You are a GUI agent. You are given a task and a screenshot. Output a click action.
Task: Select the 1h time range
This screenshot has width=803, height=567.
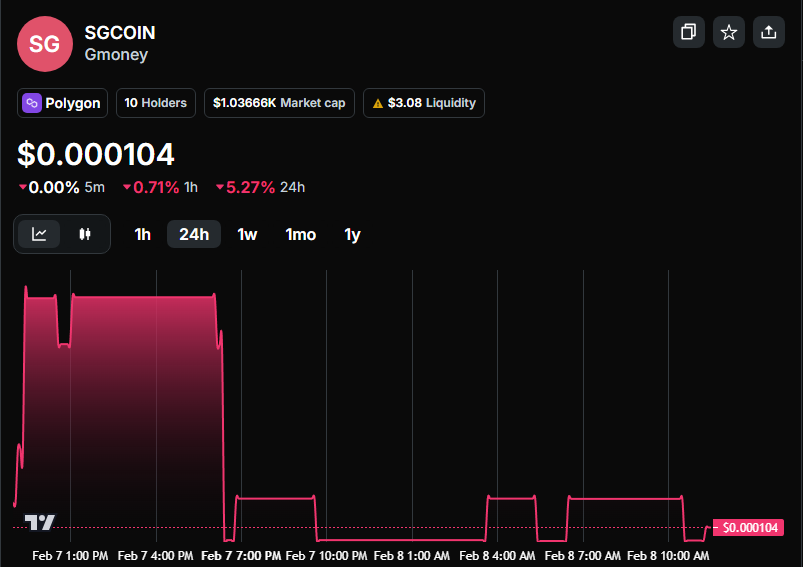pos(142,235)
